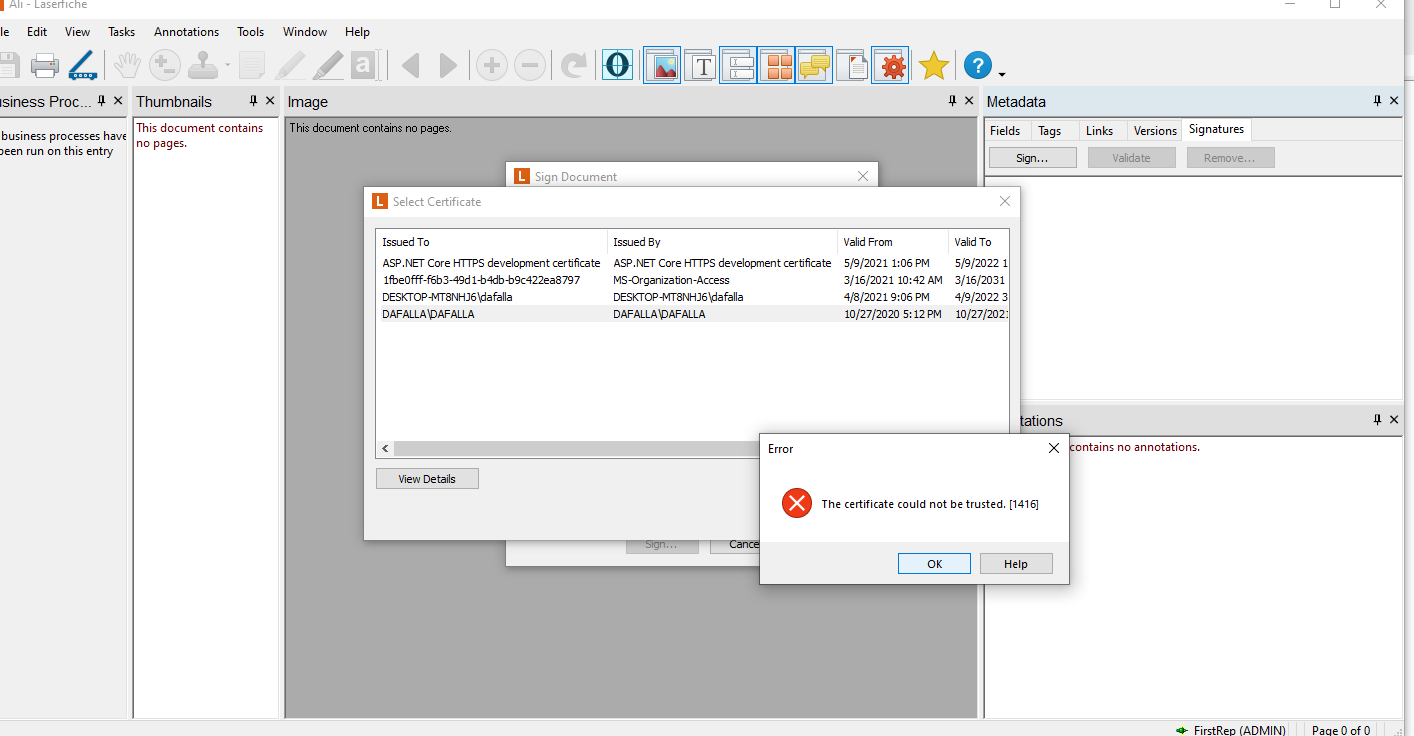Click the Print icon in the toolbar
The image size is (1414, 736).
tap(44, 66)
